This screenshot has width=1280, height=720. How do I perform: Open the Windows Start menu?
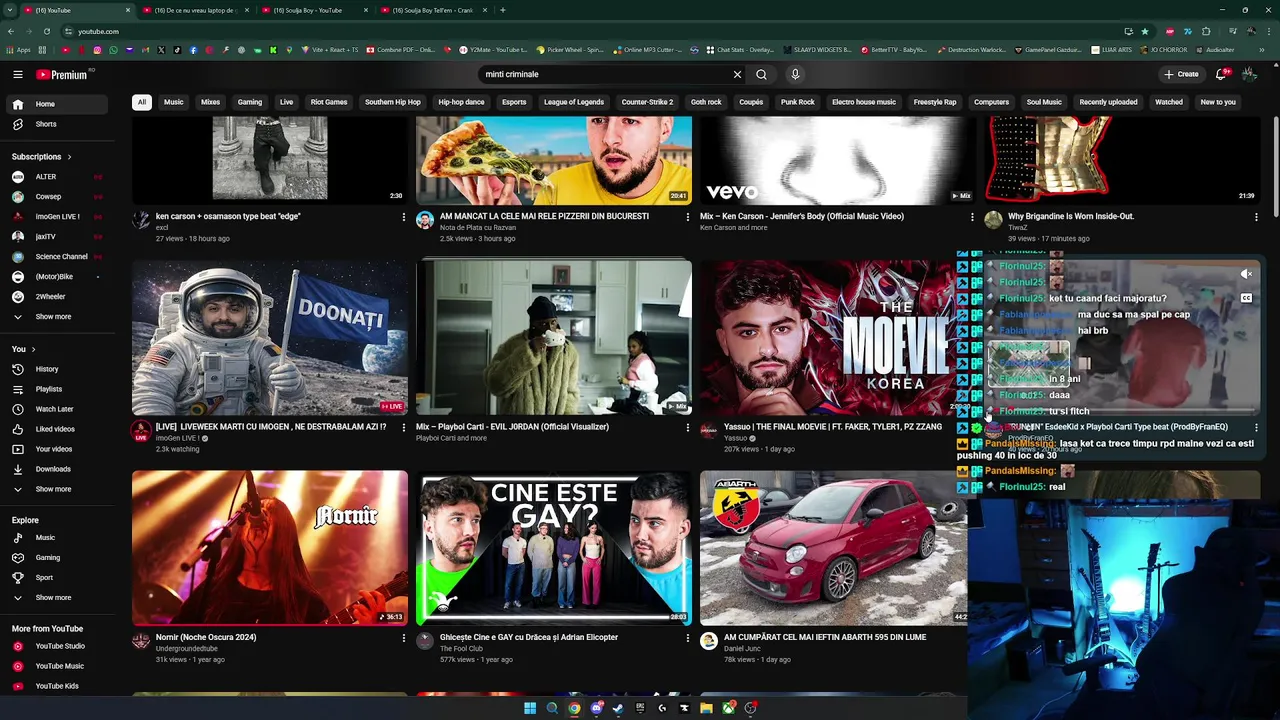click(530, 708)
